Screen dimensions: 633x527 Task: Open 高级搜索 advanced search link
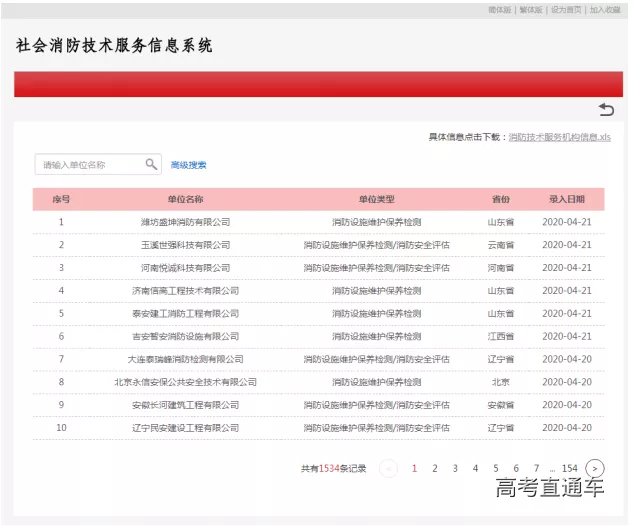pyautogui.click(x=189, y=165)
